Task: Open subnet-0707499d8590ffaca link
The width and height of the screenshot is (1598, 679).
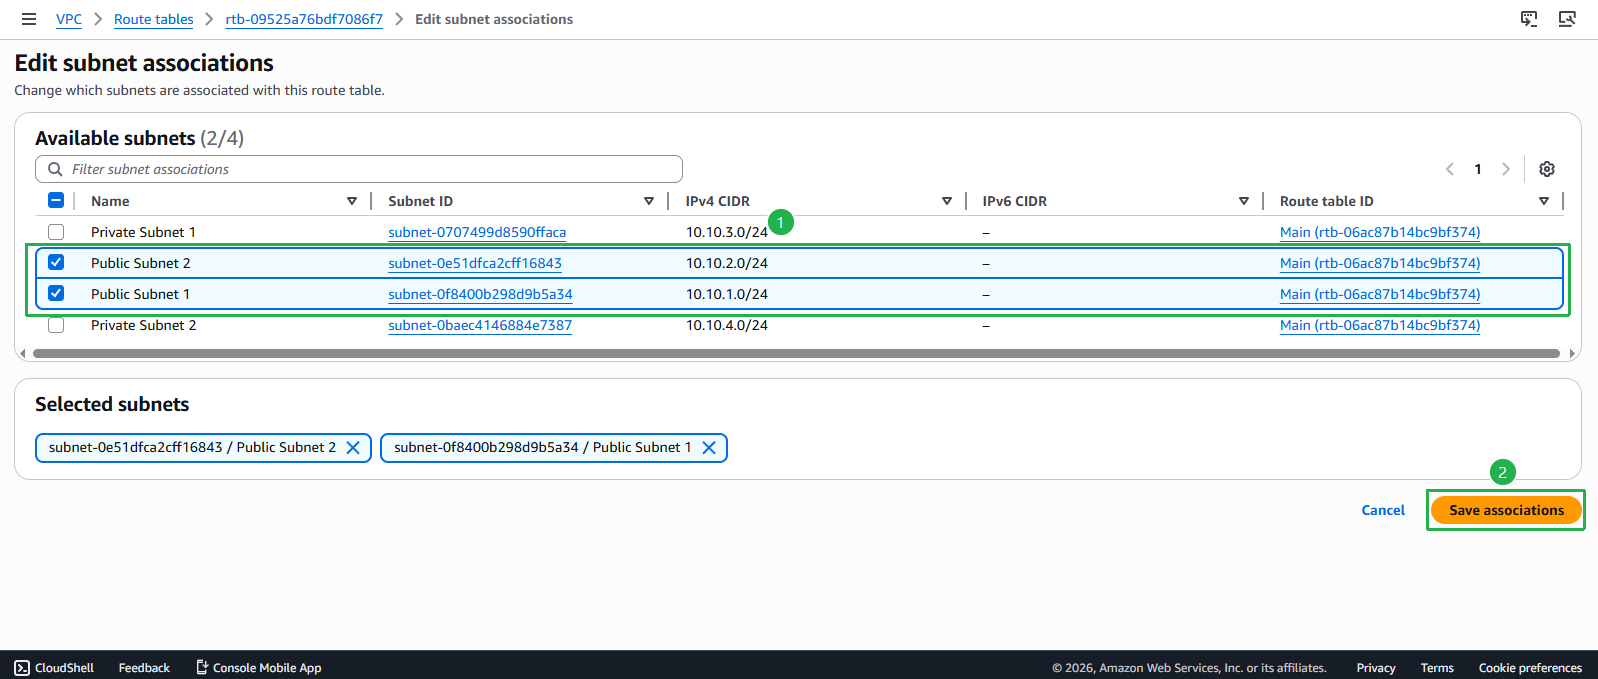Action: click(x=477, y=232)
